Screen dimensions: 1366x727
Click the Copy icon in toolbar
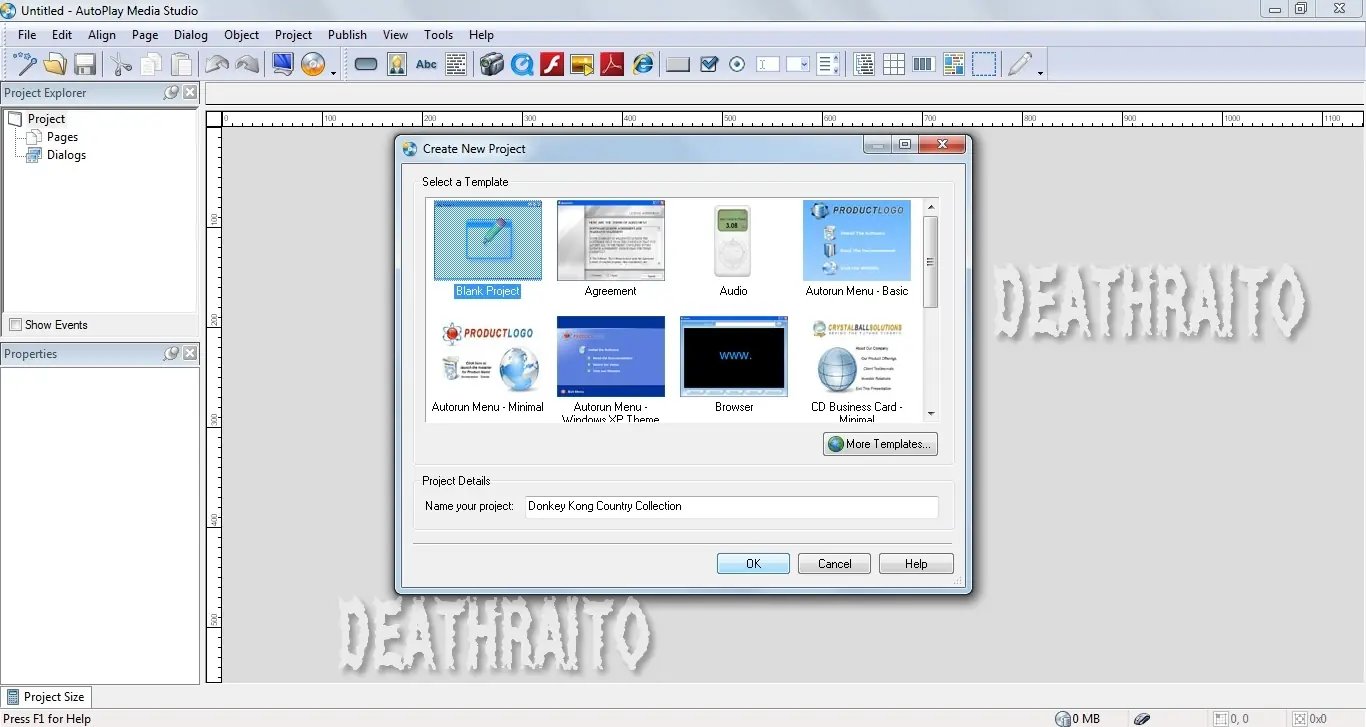click(x=151, y=65)
